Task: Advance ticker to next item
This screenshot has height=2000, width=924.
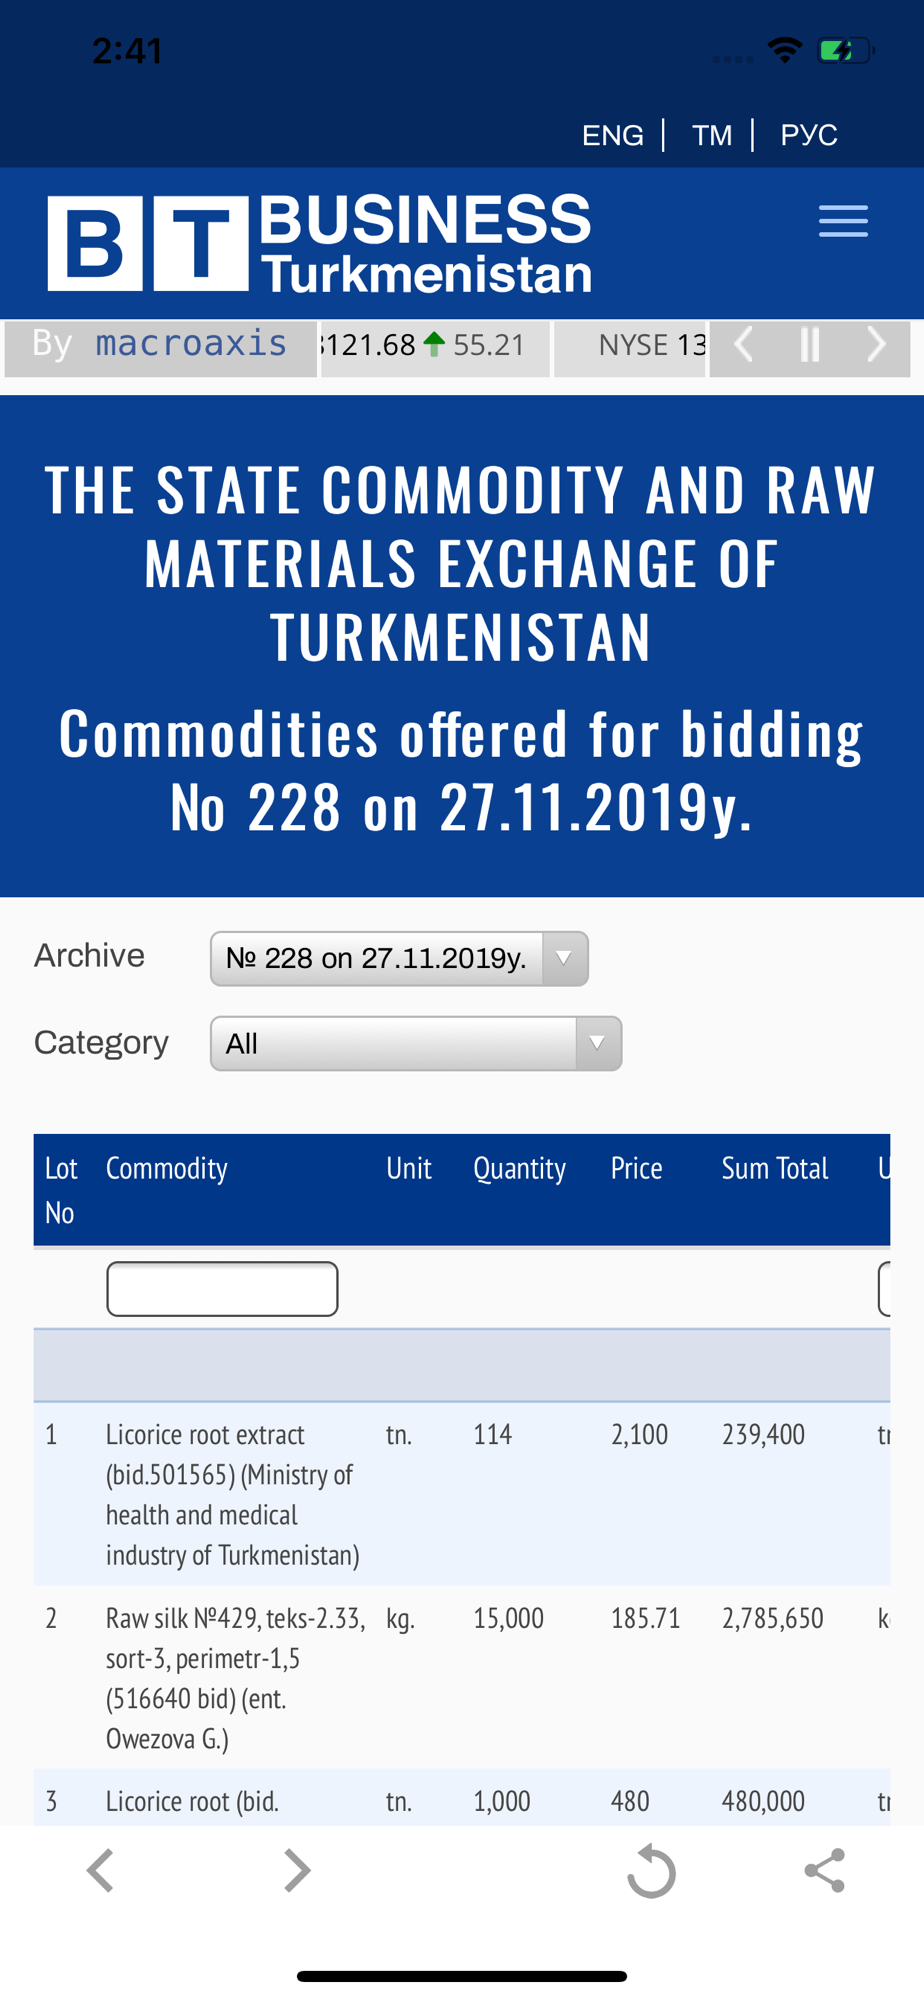Action: click(876, 345)
